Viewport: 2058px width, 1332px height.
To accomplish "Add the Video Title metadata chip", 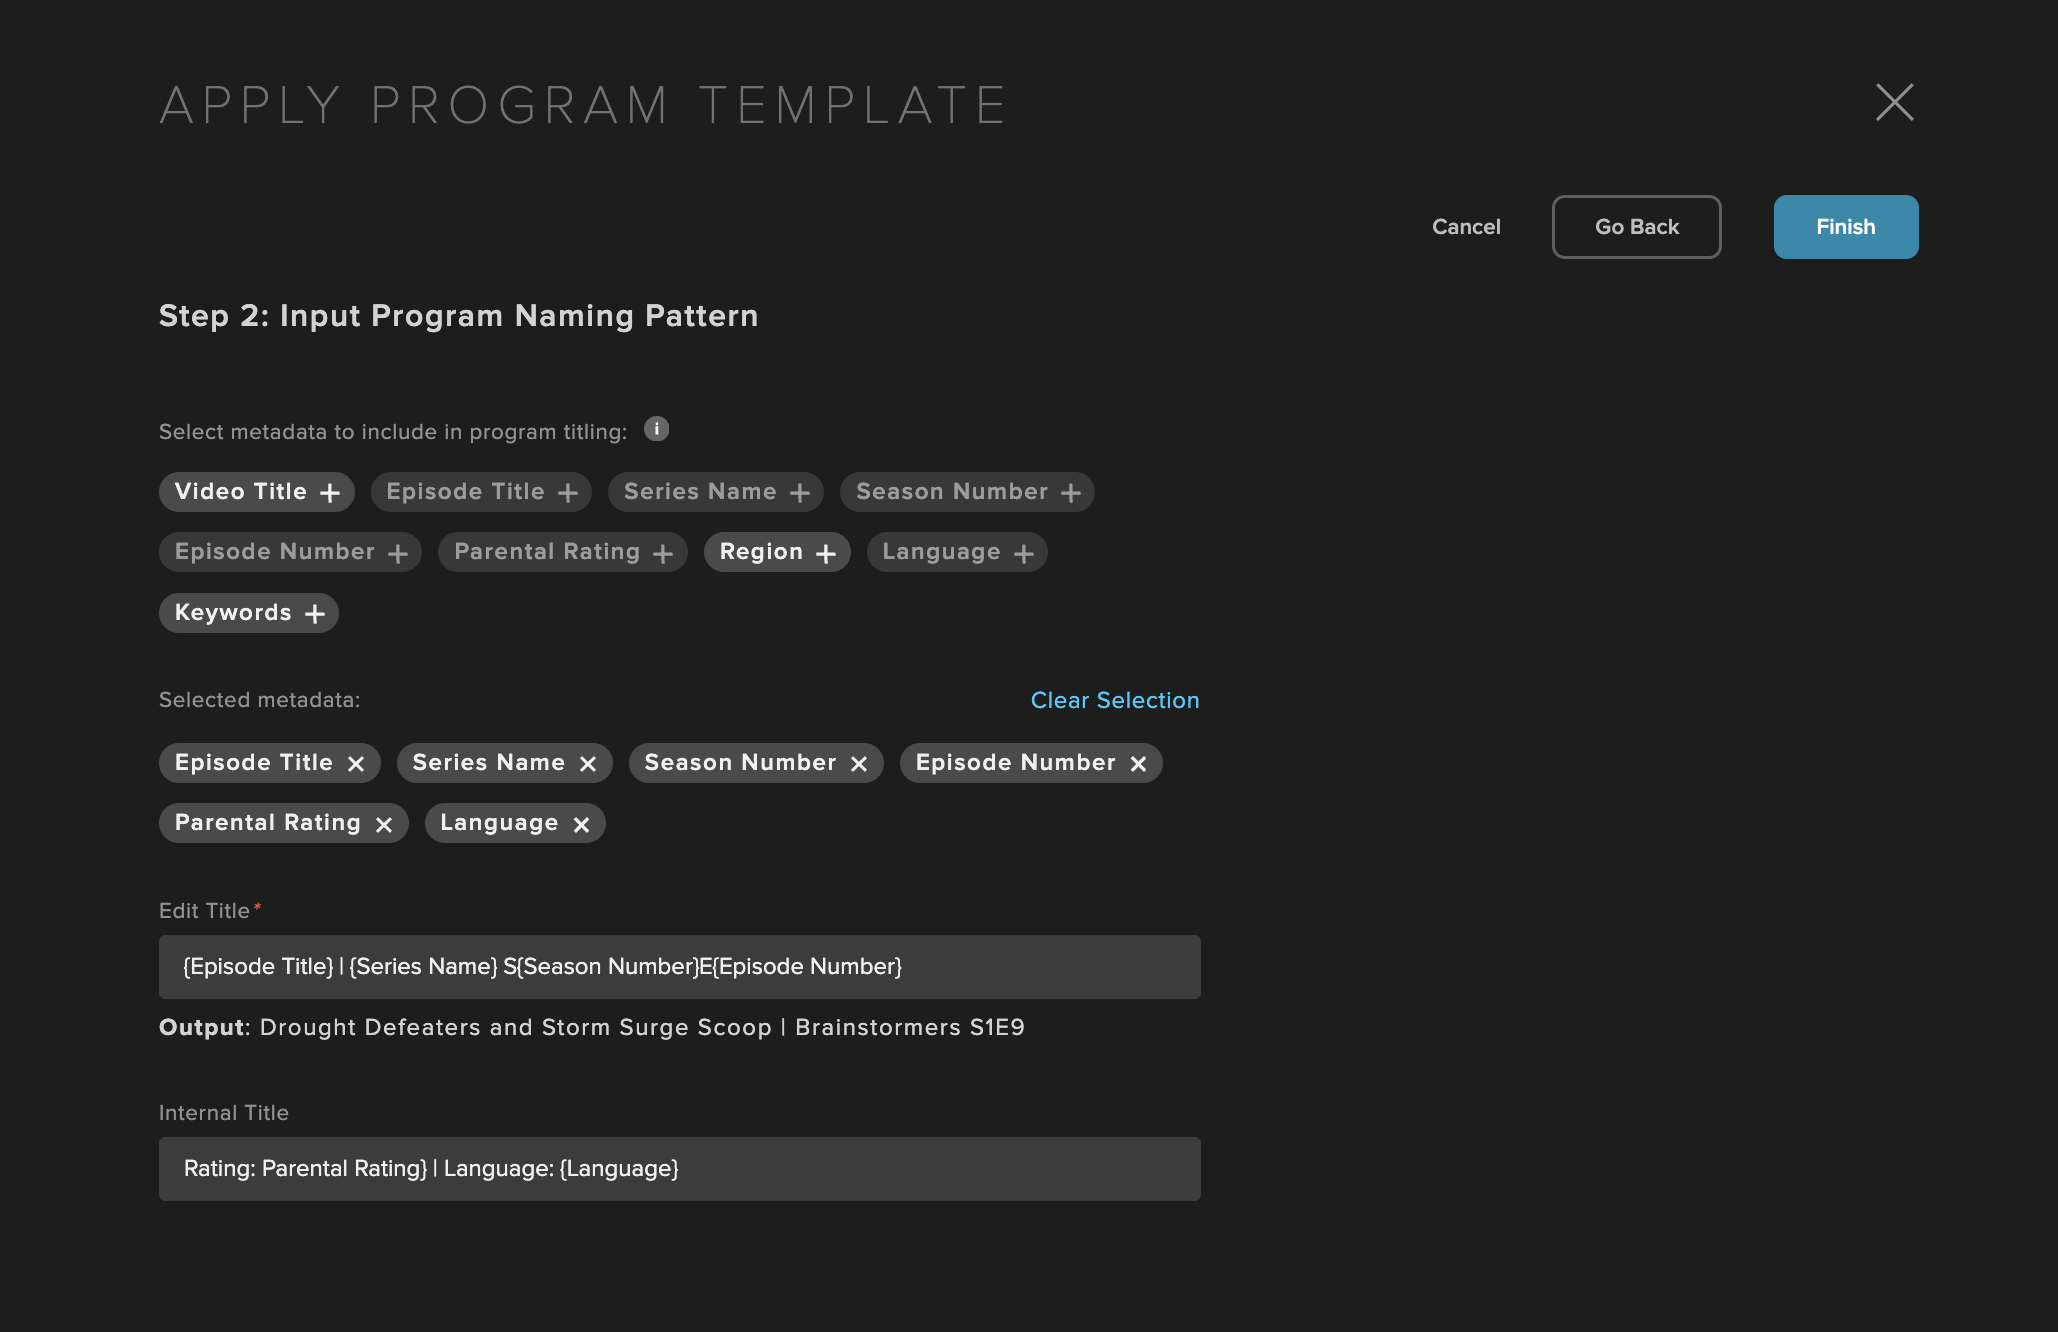I will pos(257,492).
